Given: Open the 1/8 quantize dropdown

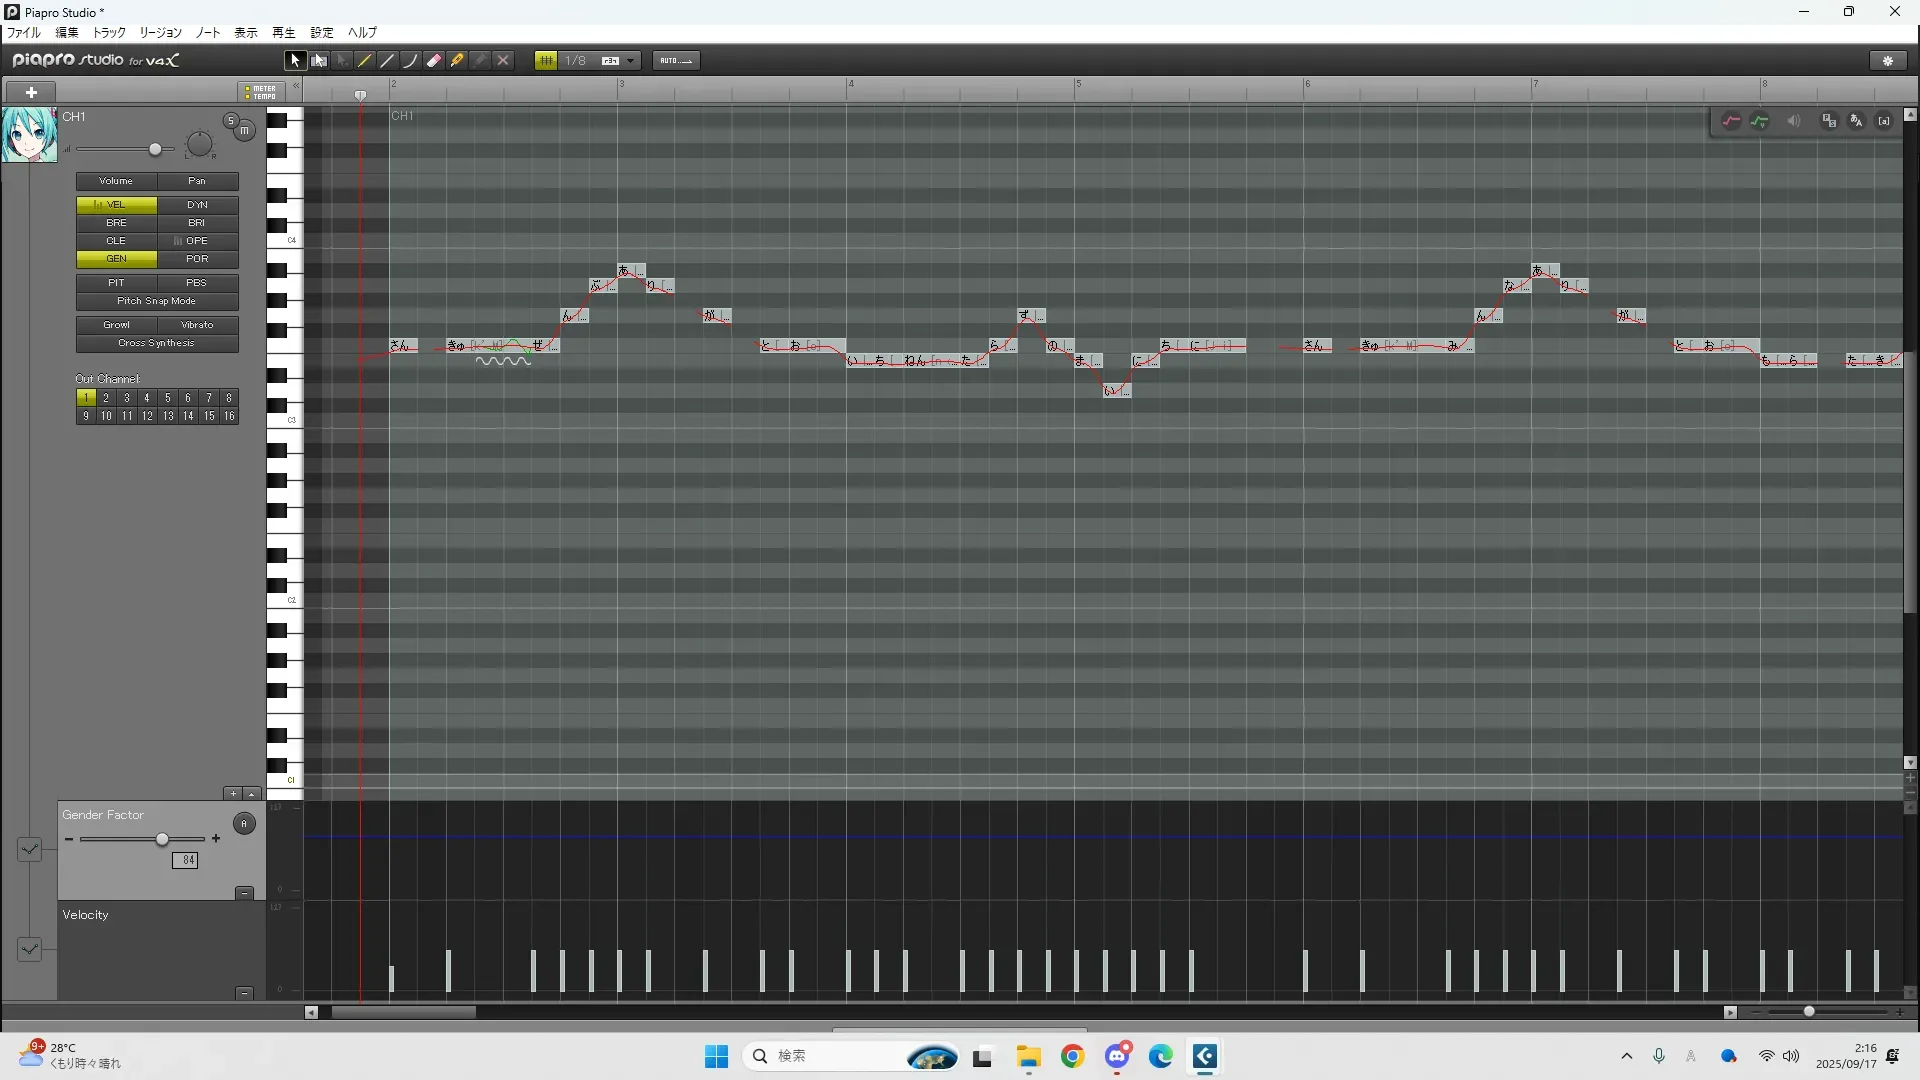Looking at the screenshot, I should click(x=630, y=61).
